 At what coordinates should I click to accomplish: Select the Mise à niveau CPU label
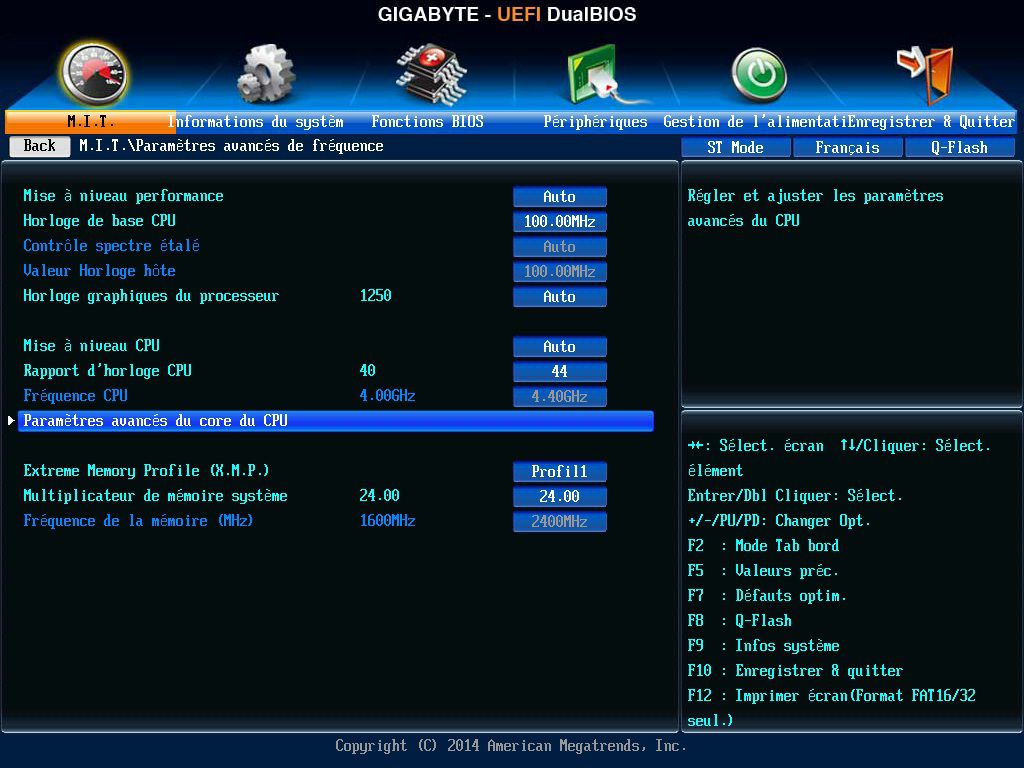tap(91, 345)
